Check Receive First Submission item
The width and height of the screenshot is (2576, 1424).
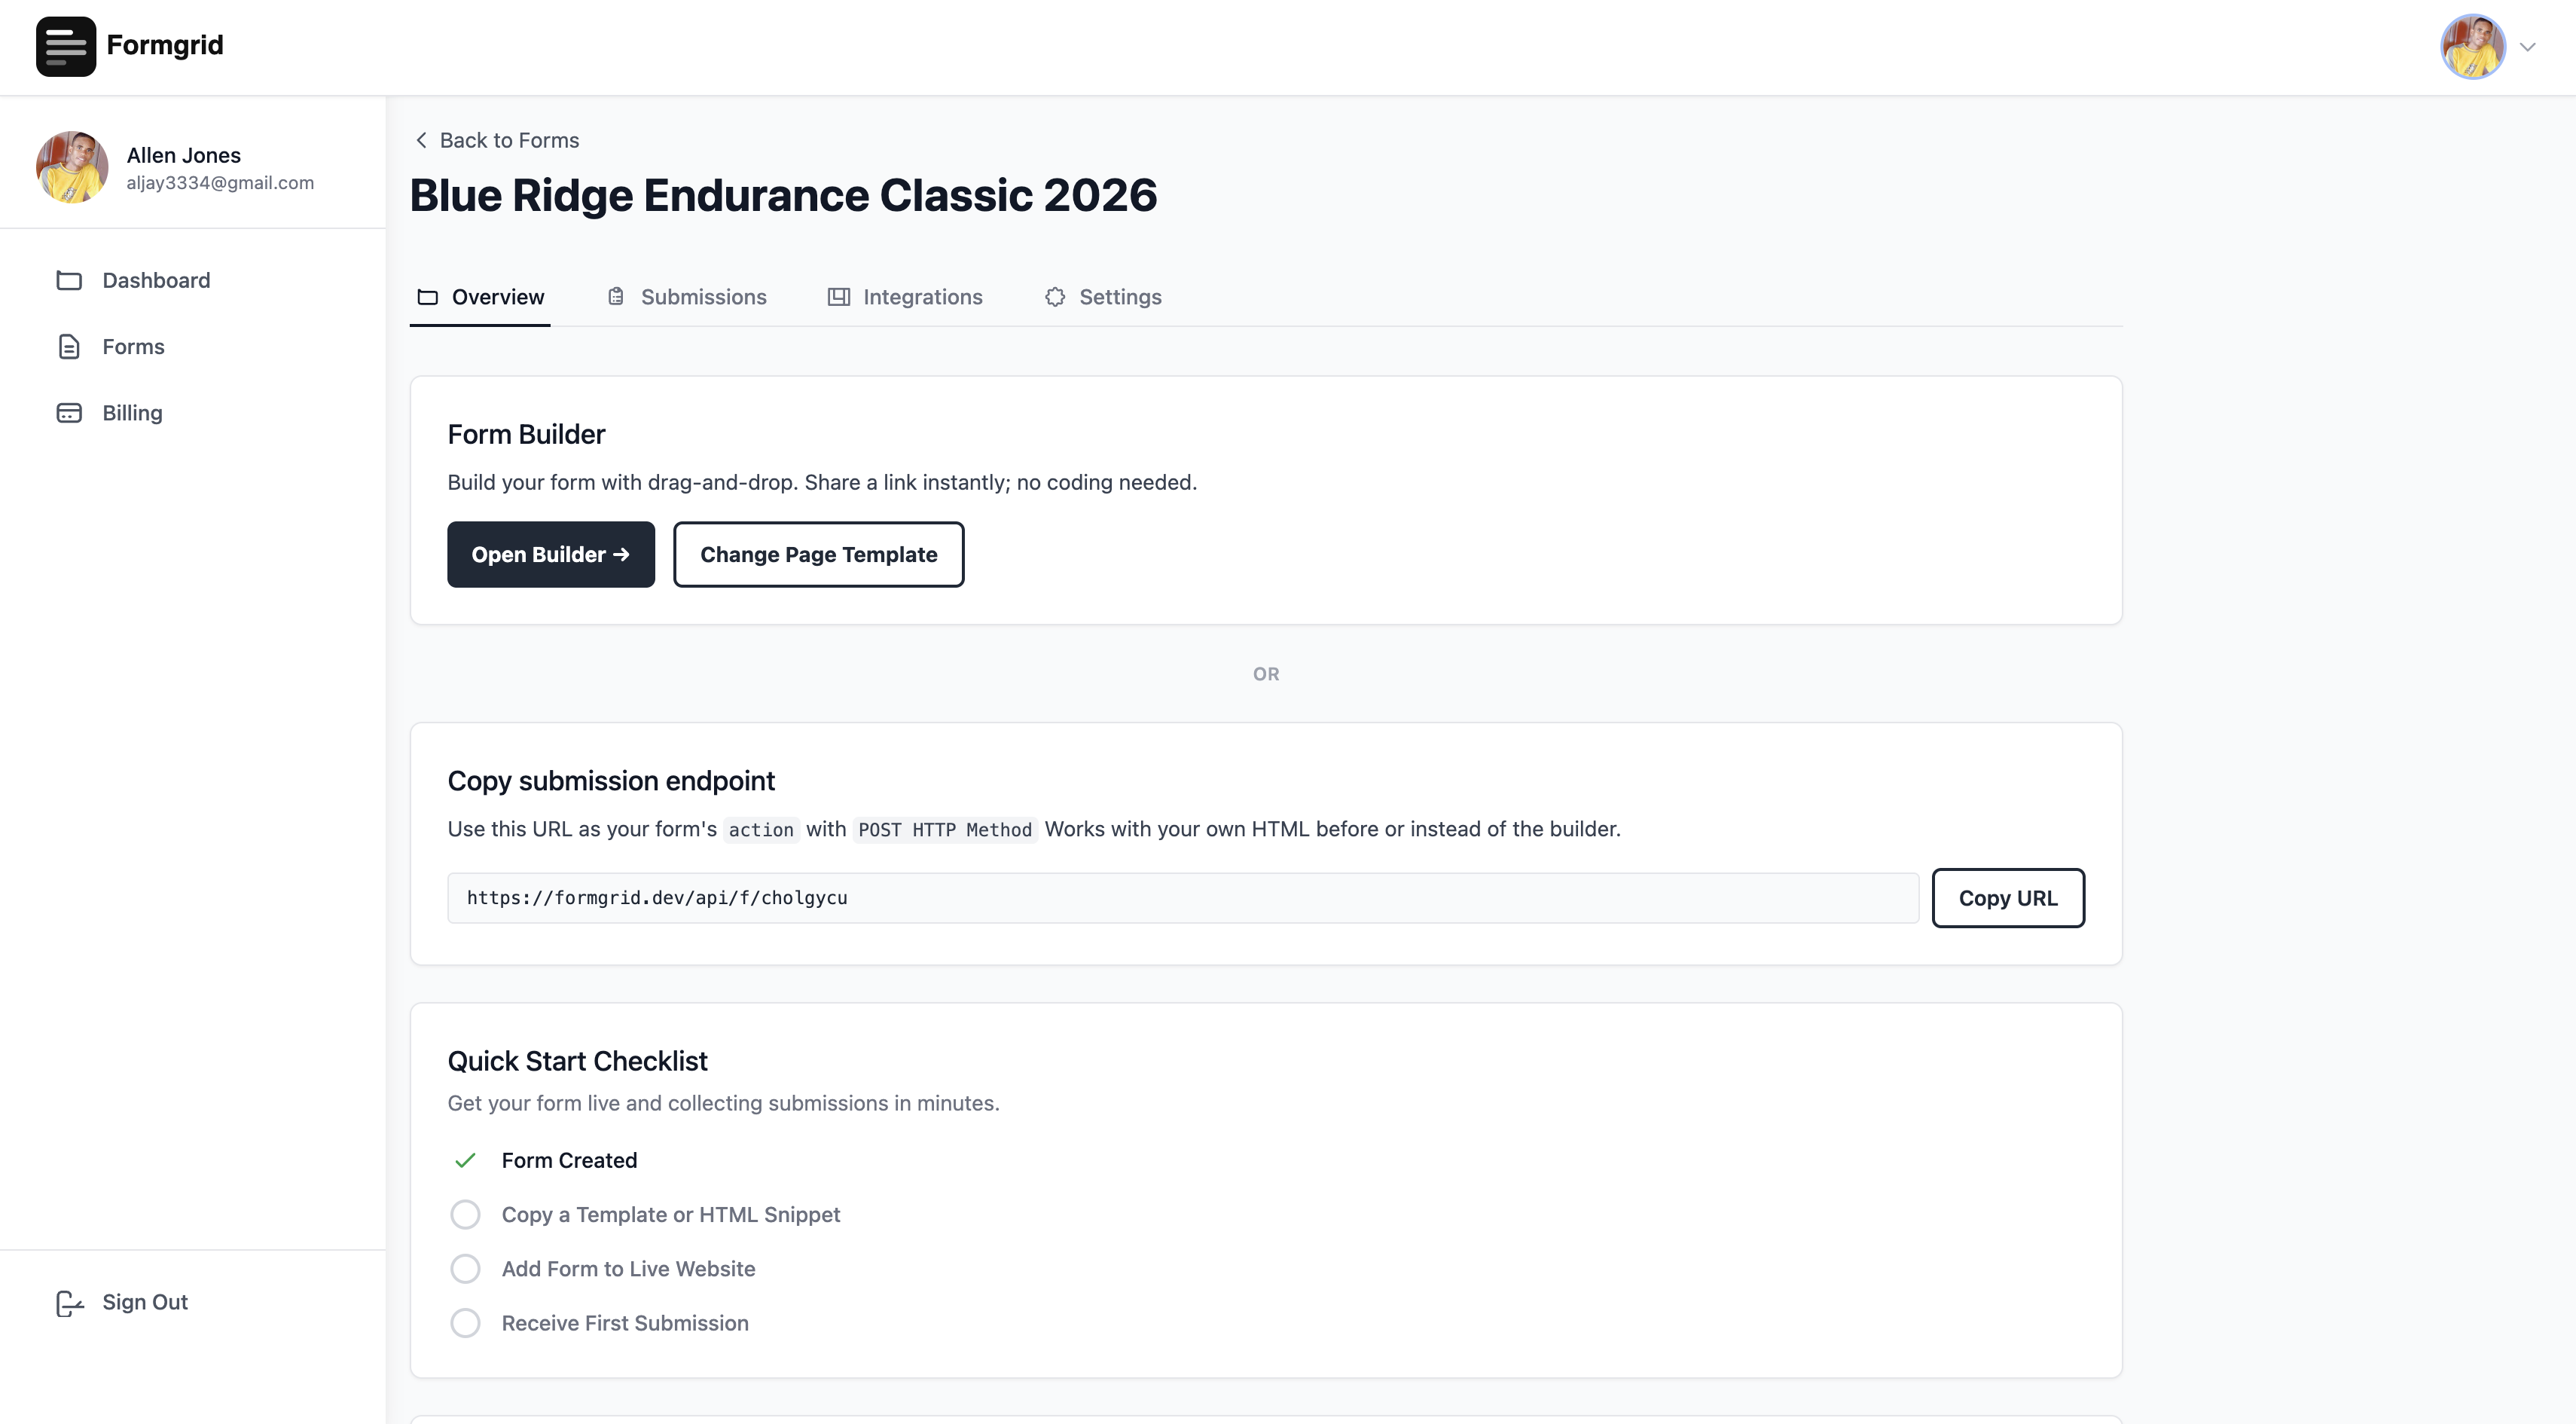pyautogui.click(x=465, y=1322)
